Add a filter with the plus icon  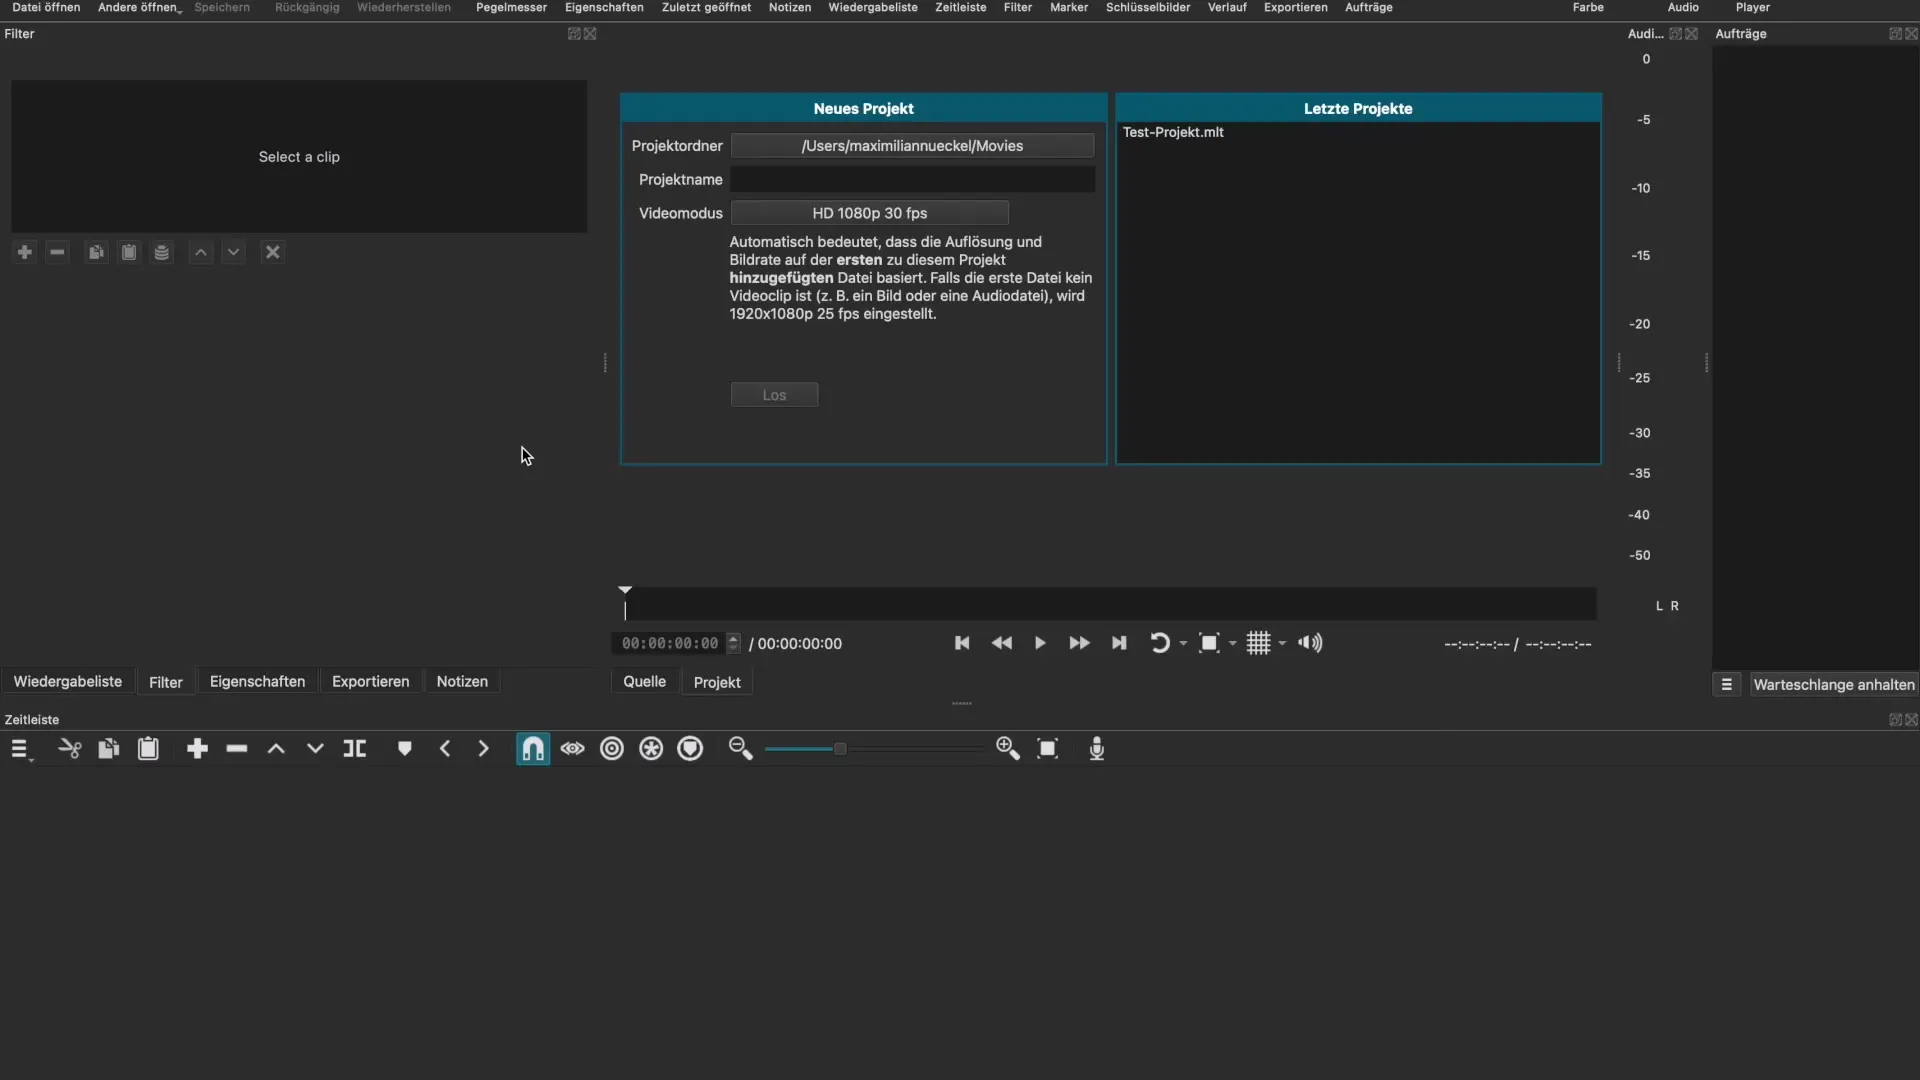pos(25,252)
